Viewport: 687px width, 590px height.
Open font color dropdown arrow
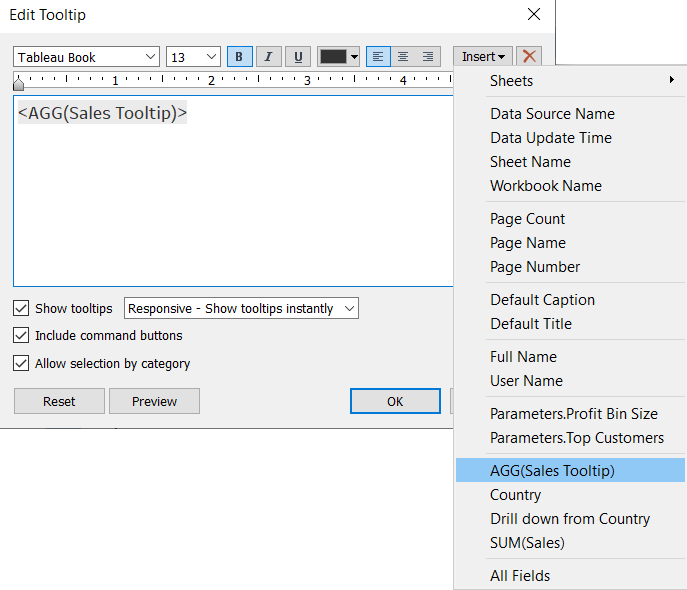click(x=354, y=57)
